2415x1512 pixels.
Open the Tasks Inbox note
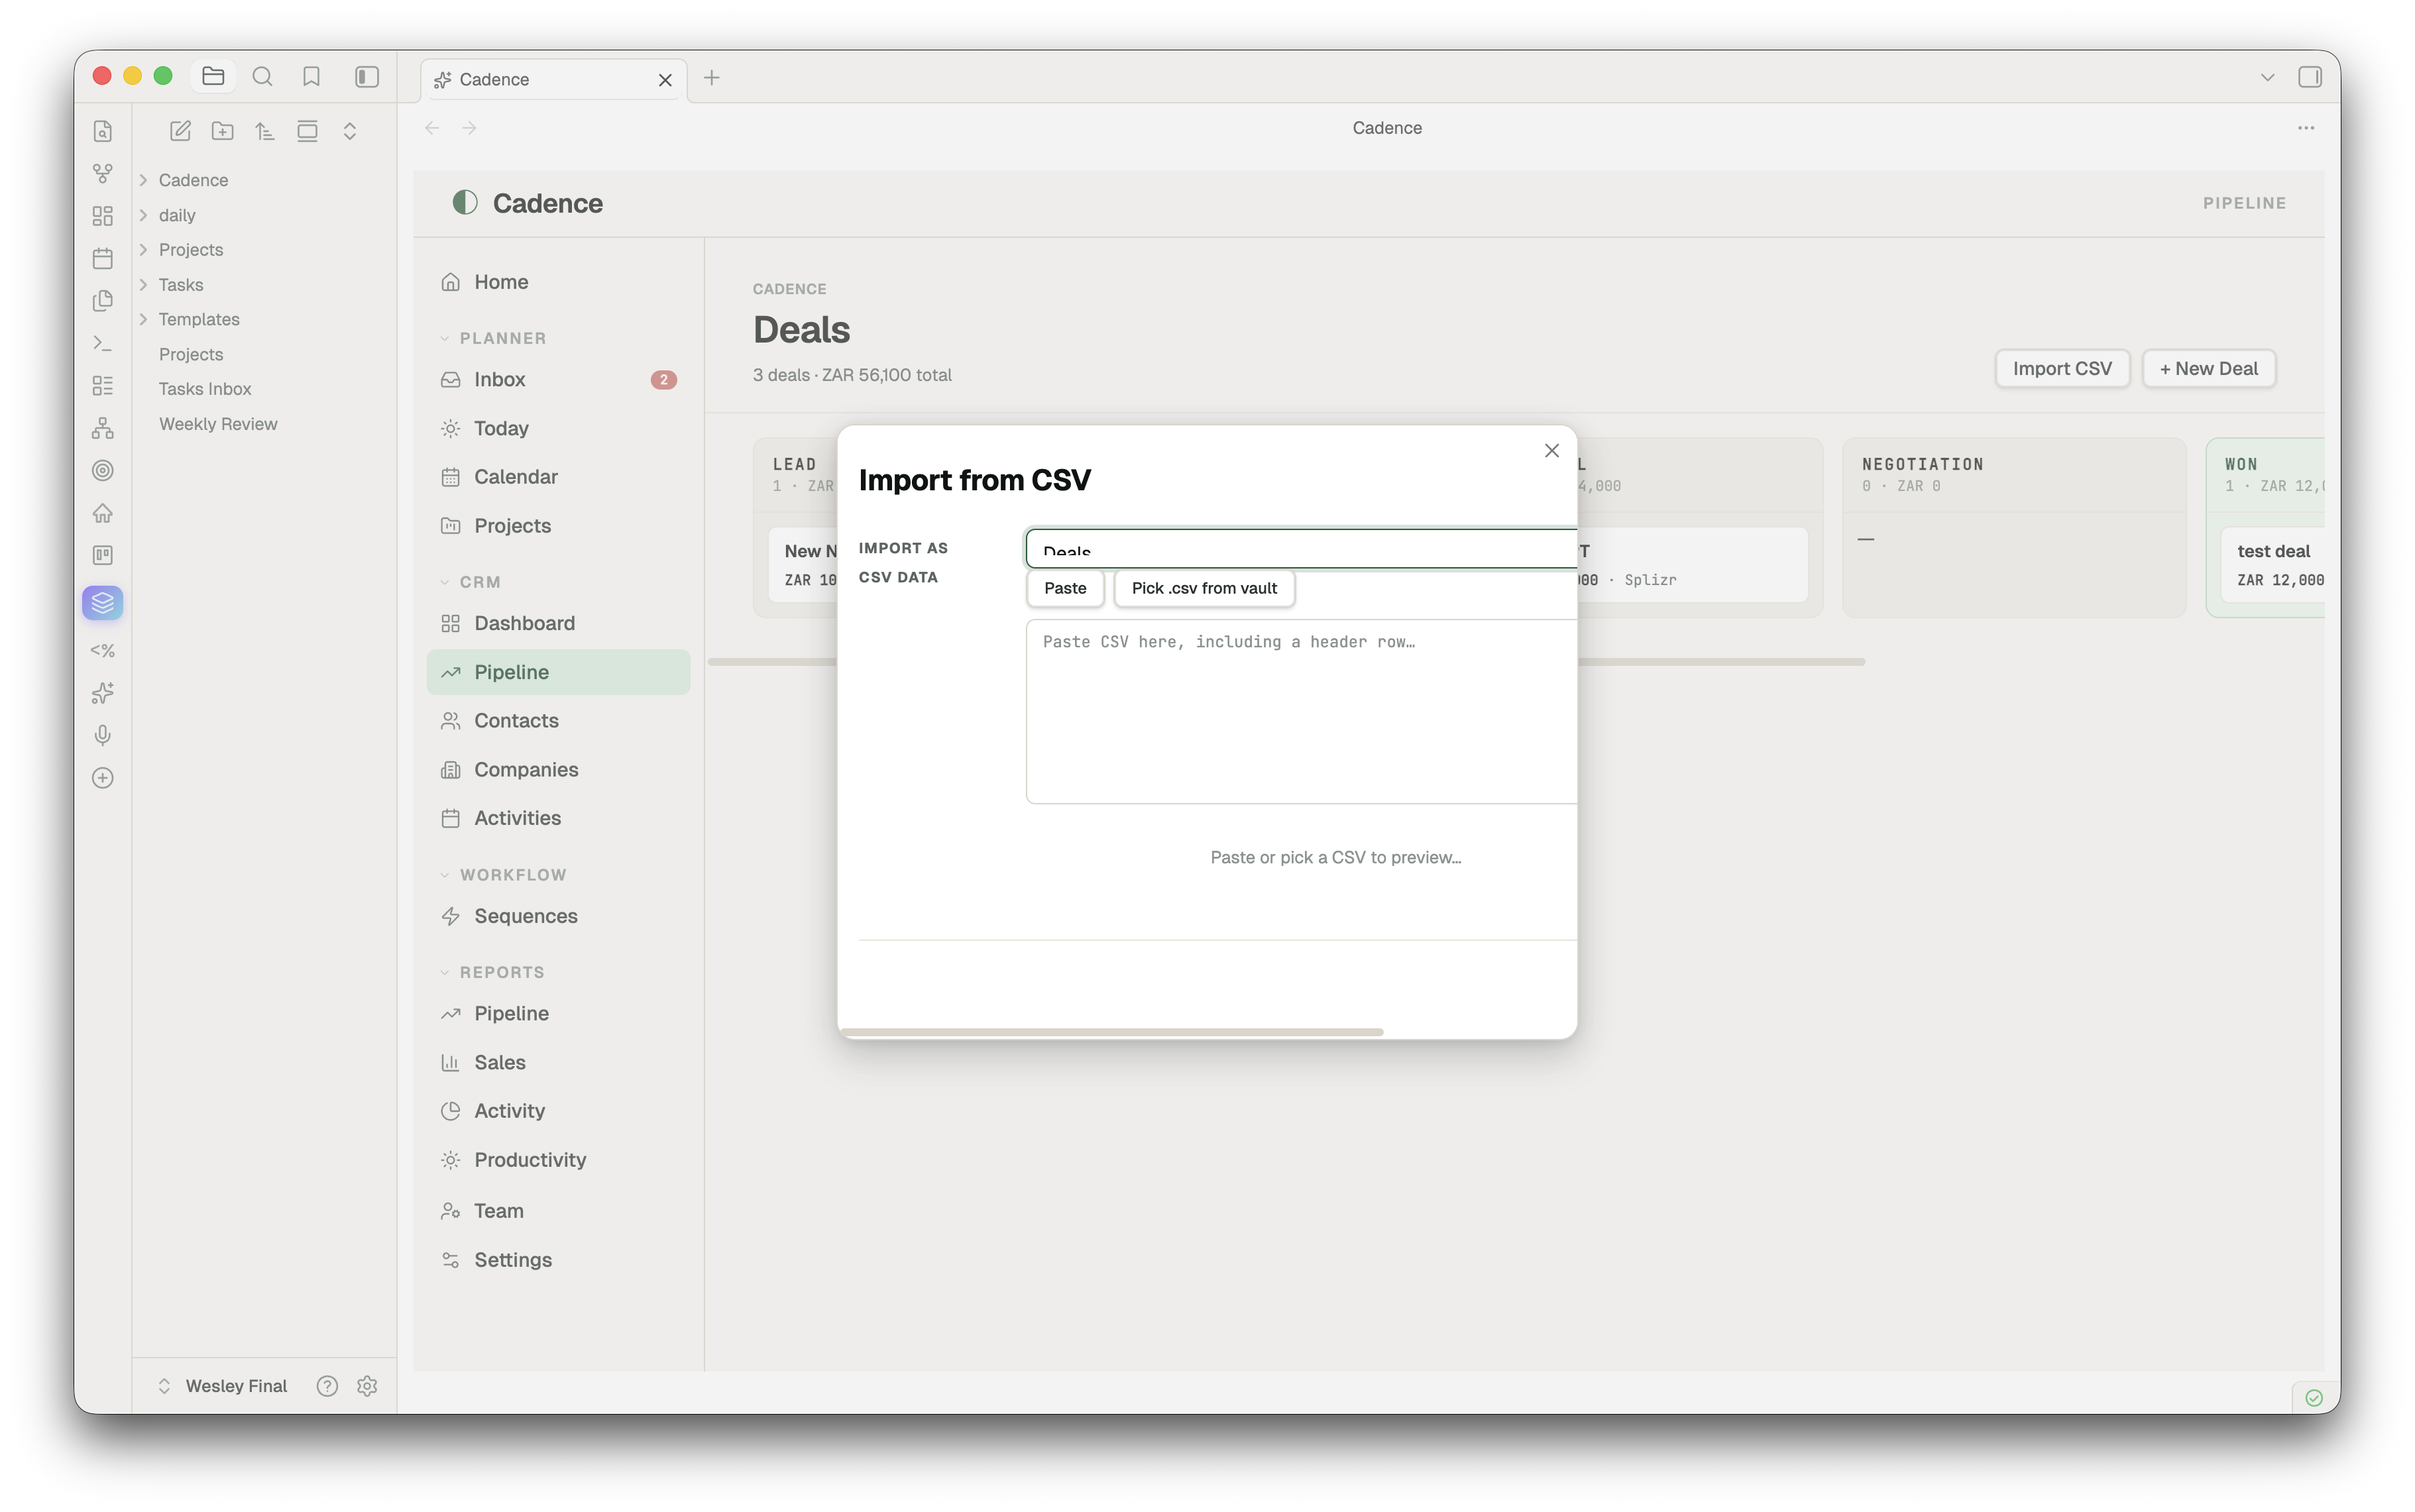click(x=205, y=389)
